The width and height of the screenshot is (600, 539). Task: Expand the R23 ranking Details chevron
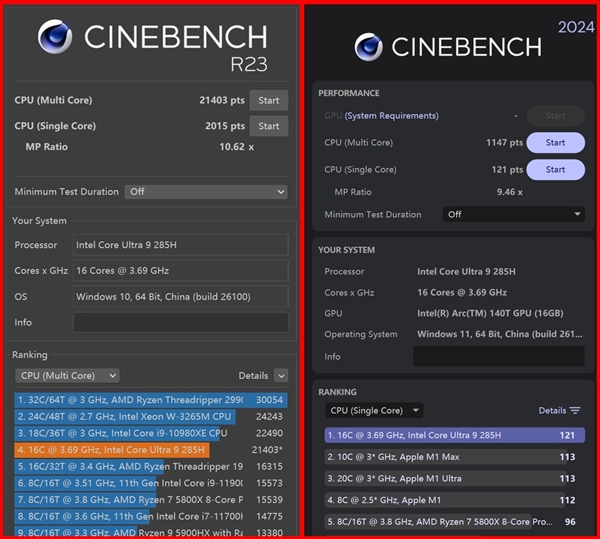(x=279, y=376)
